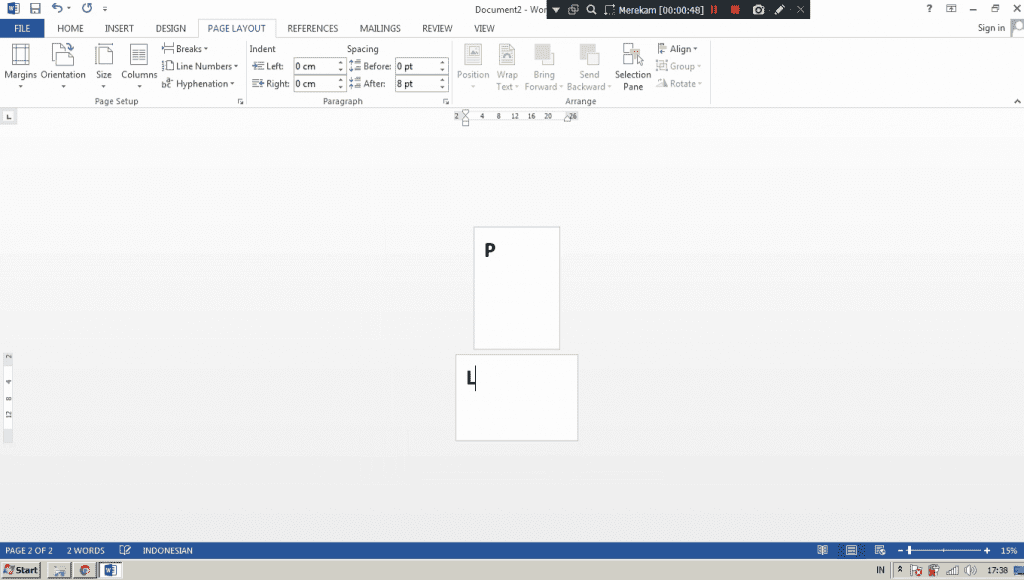Screen dimensions: 1024x580
Task: Click the Windows Start button
Action: [x=20, y=570]
